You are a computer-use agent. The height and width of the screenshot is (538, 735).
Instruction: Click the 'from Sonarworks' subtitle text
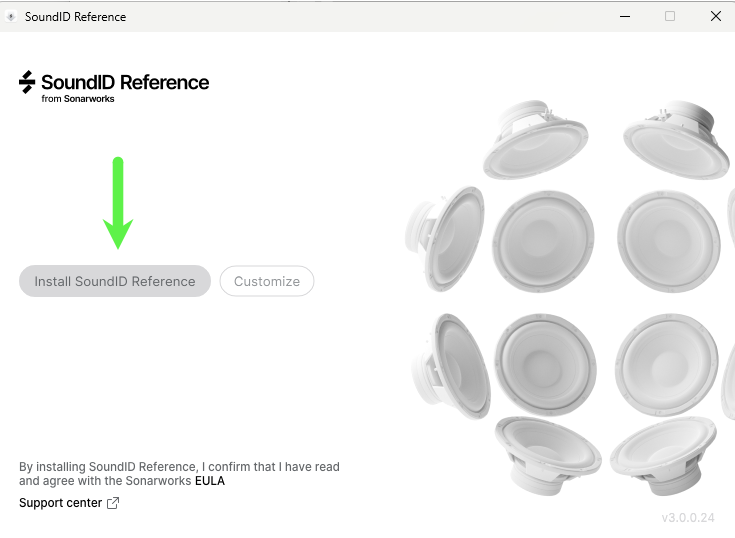(x=78, y=99)
